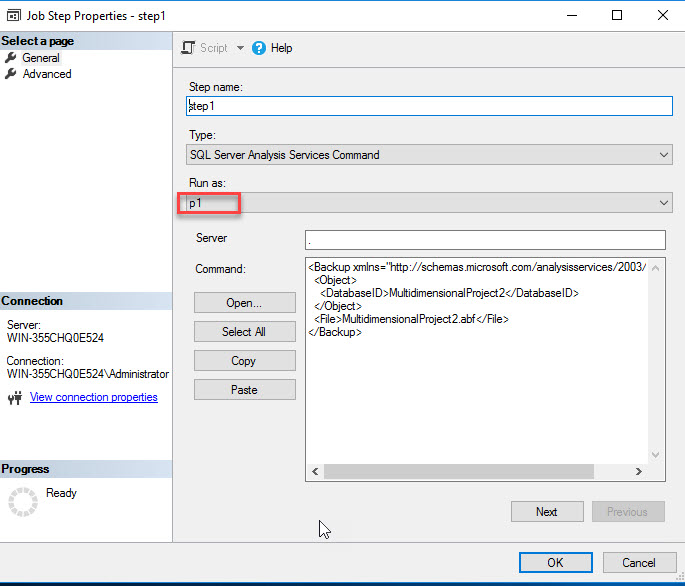Screen dimensions: 685x586
Task: Click the WIN-355CHQ0E524 server name text
Action: coord(55,338)
